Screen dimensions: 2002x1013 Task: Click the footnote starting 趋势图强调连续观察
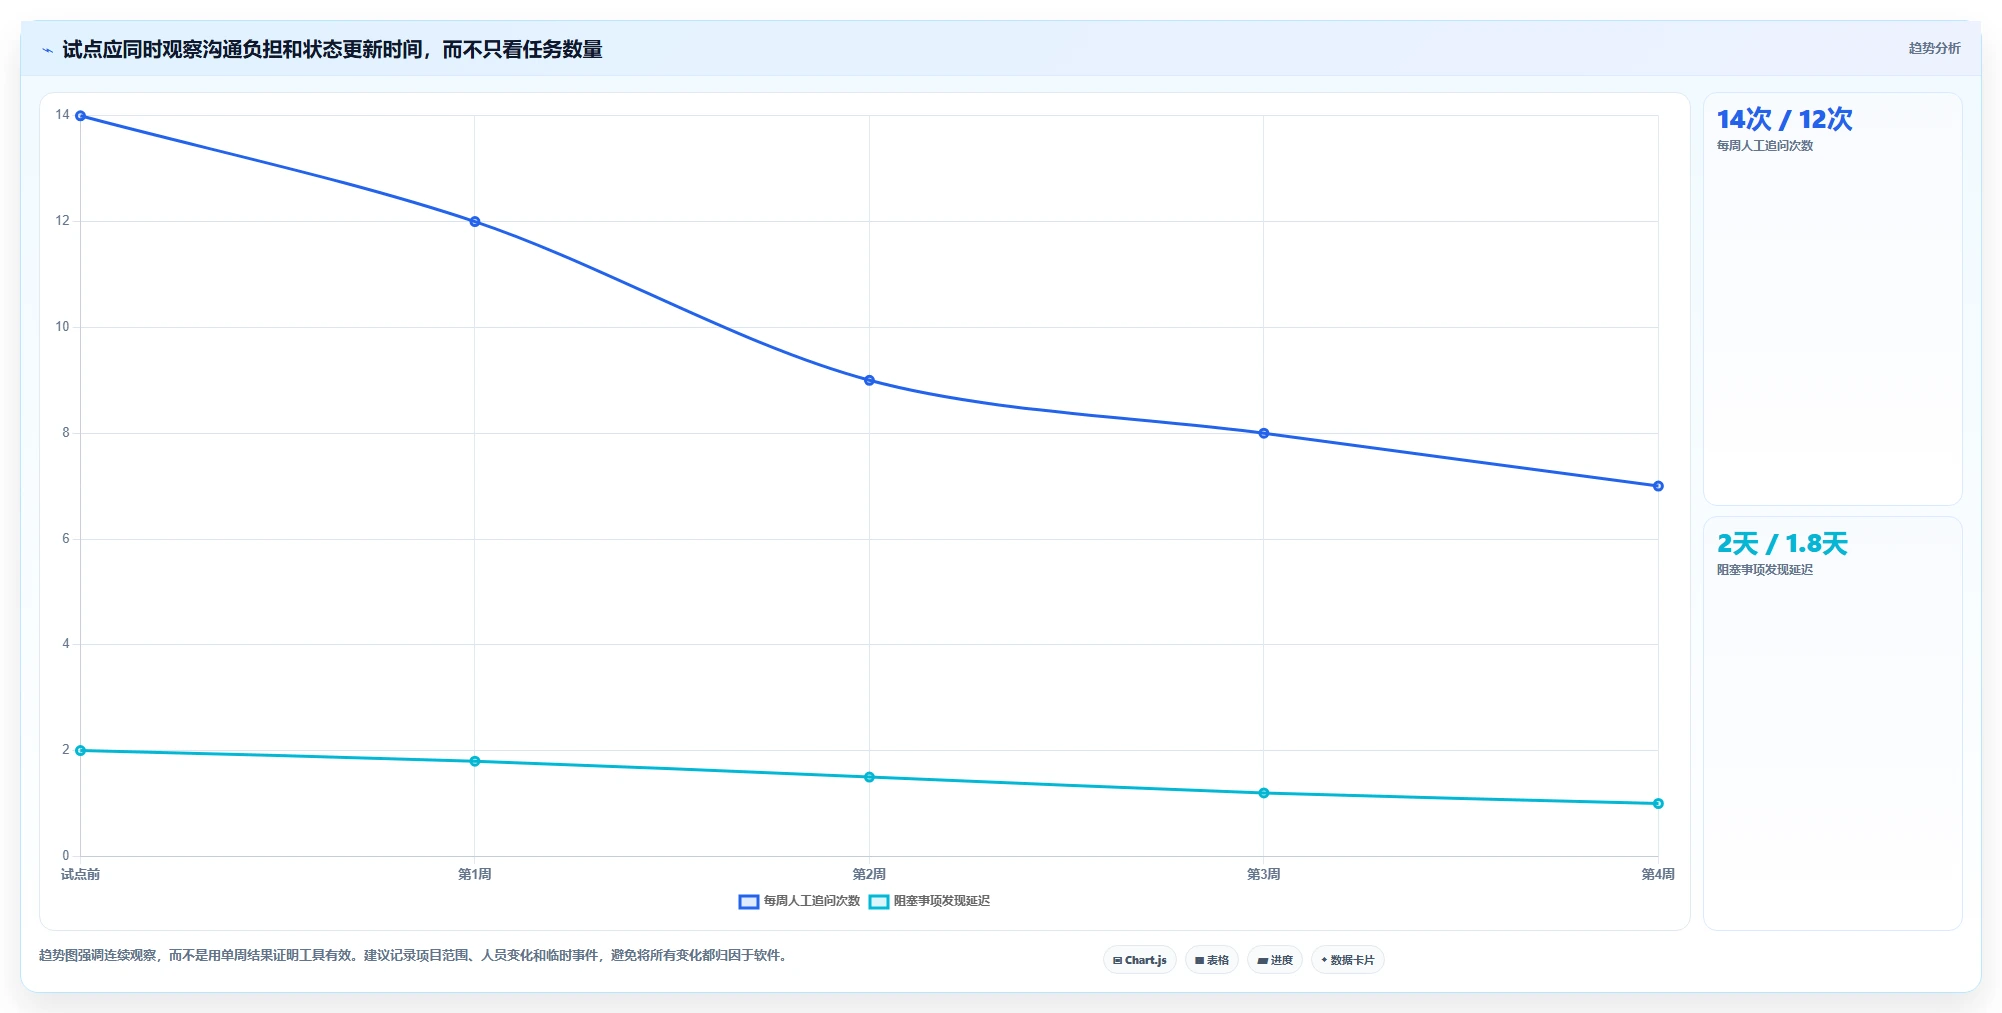(414, 956)
